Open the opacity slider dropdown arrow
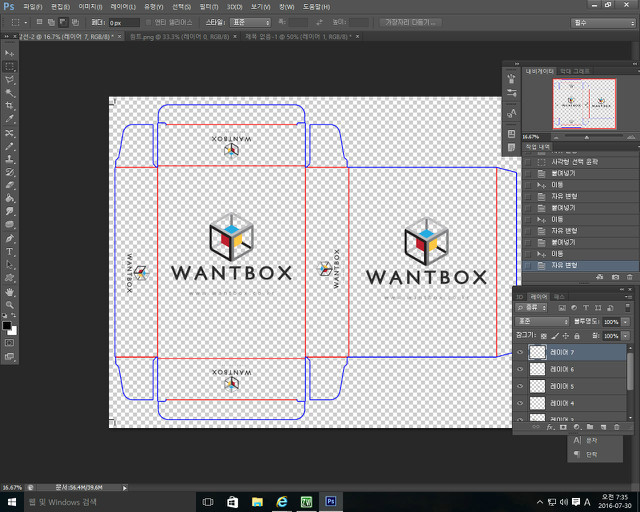Image resolution: width=640 pixels, height=512 pixels. click(626, 322)
